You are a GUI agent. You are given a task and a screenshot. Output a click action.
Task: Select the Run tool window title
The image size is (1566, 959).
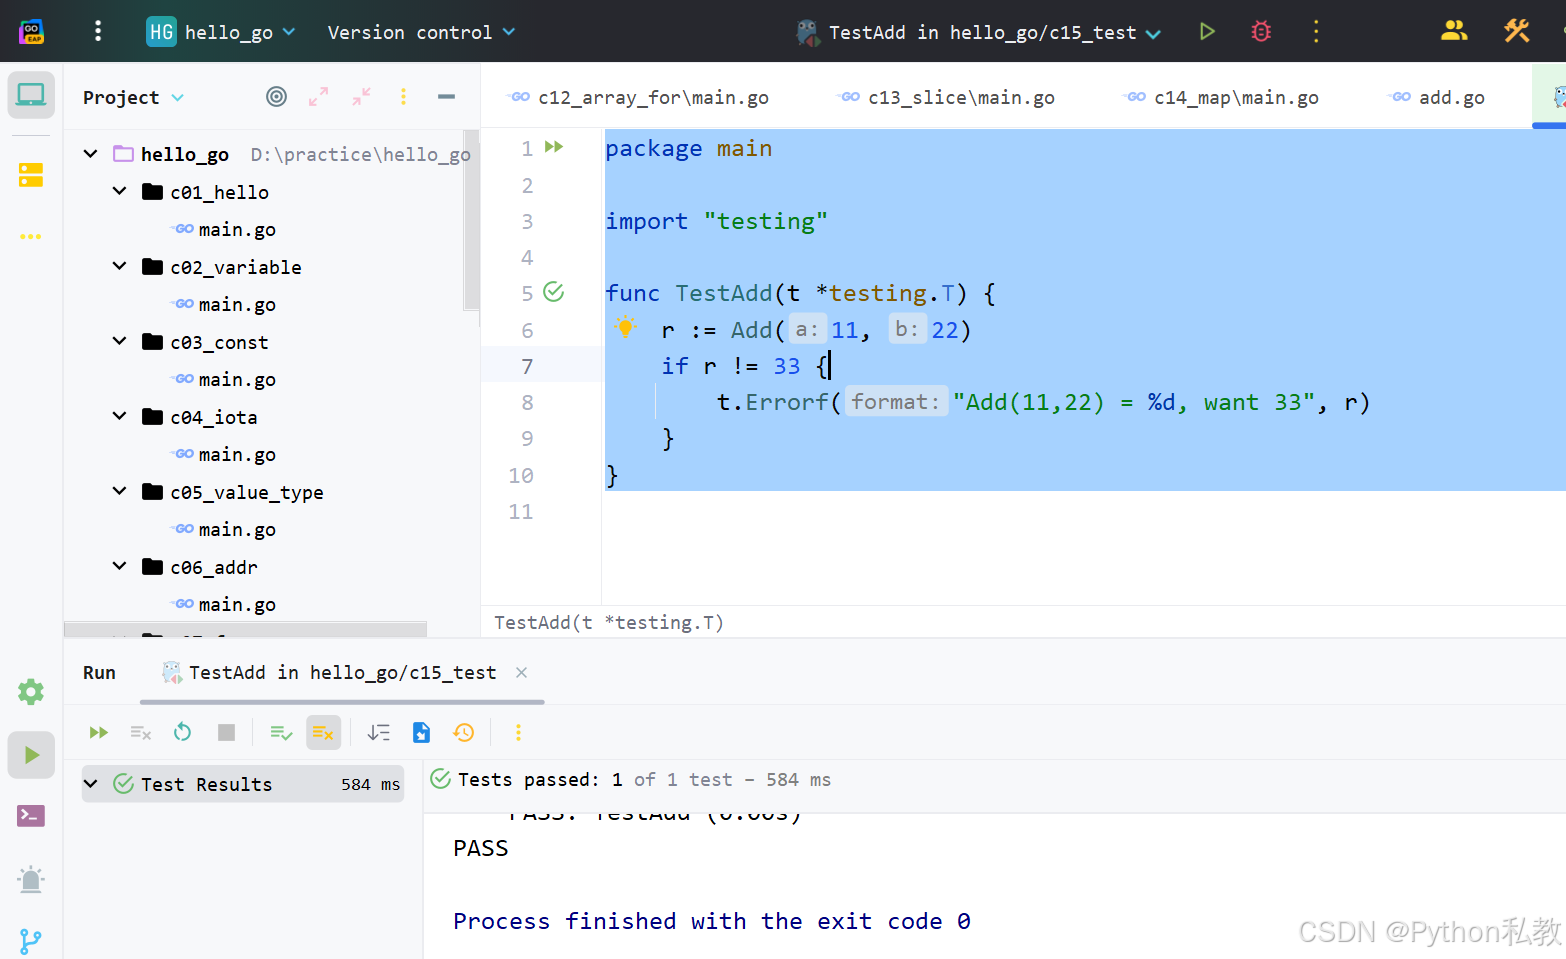pyautogui.click(x=99, y=673)
